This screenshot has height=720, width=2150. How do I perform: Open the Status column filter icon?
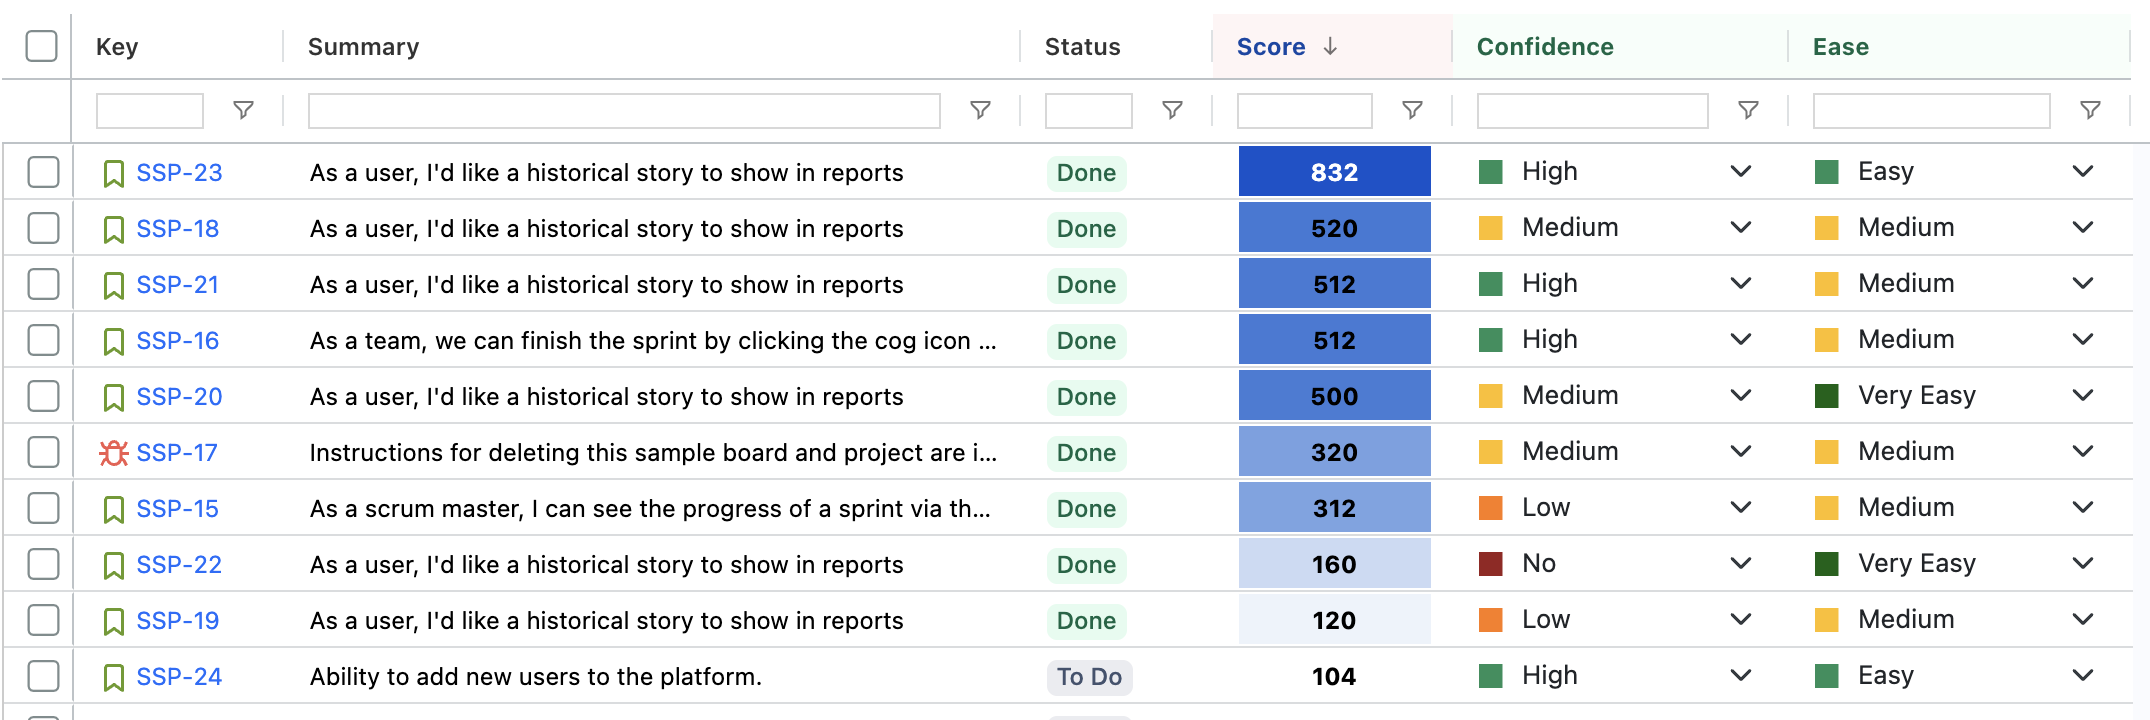pos(1172,110)
